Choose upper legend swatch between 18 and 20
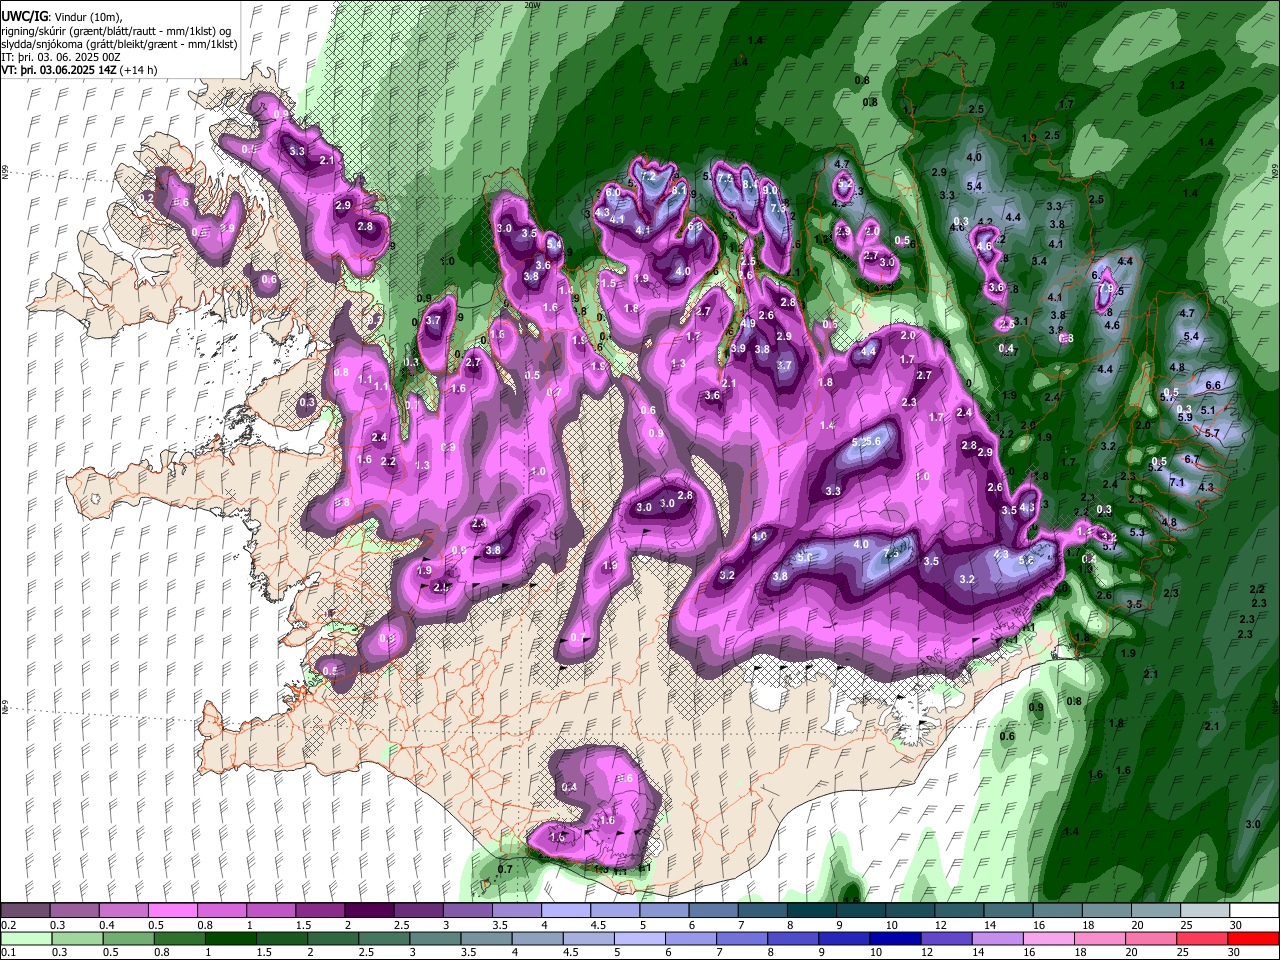 pyautogui.click(x=1106, y=911)
